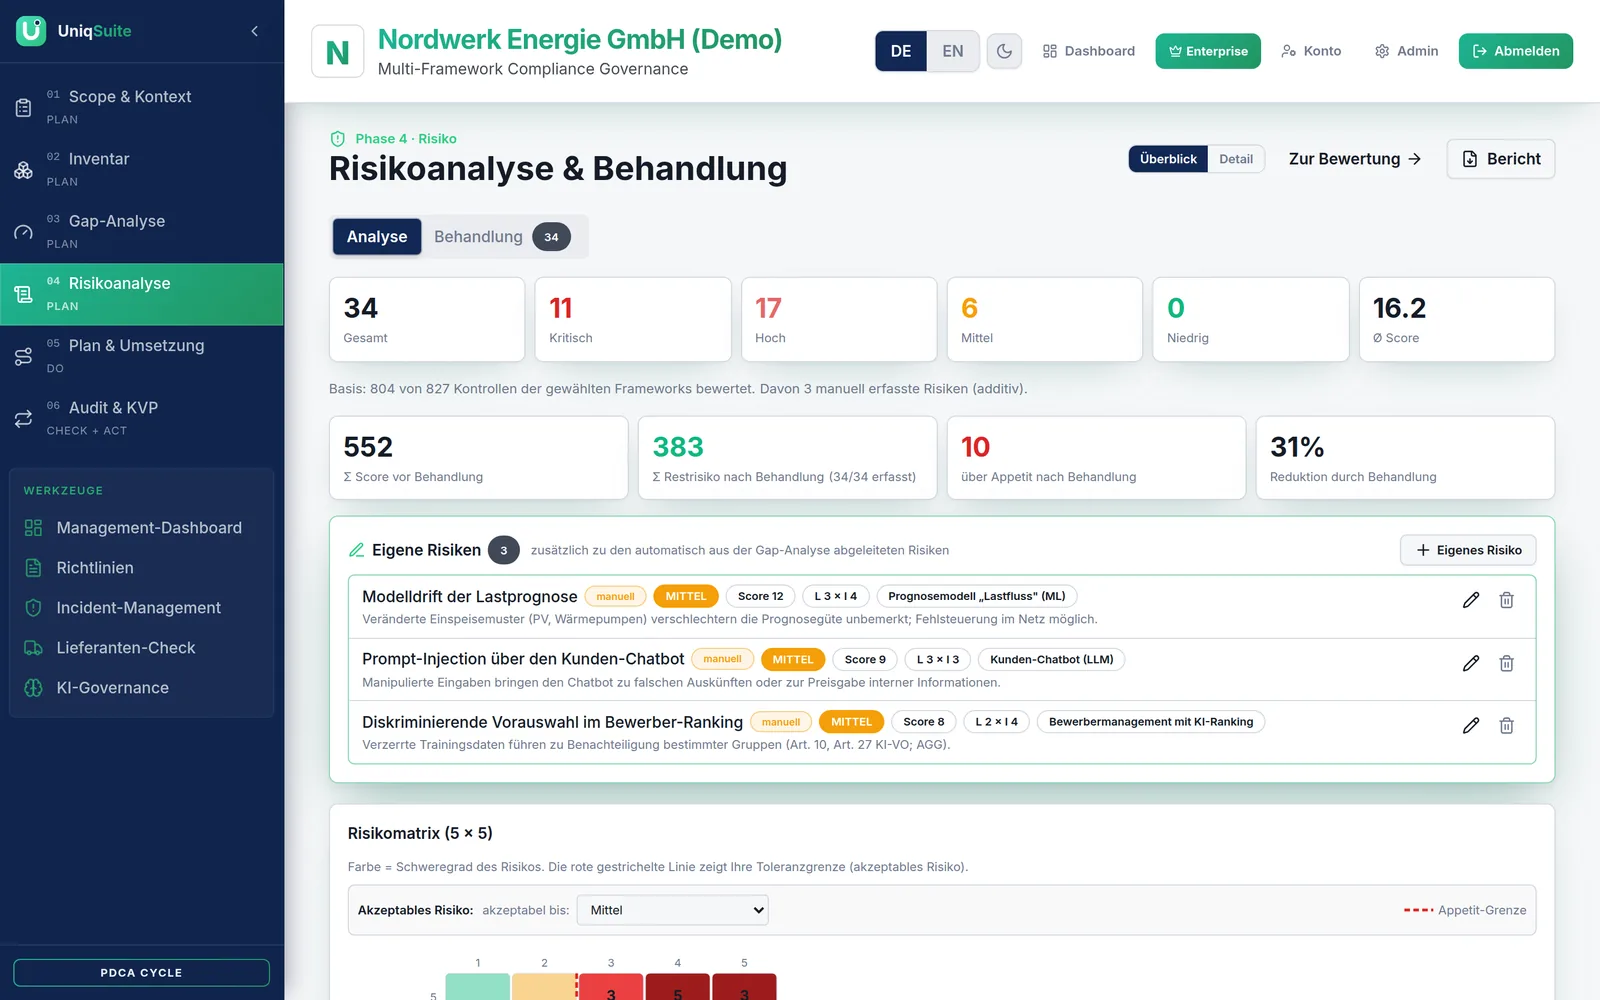The width and height of the screenshot is (1600, 1000).
Task: Switch language to DE
Action: (901, 51)
